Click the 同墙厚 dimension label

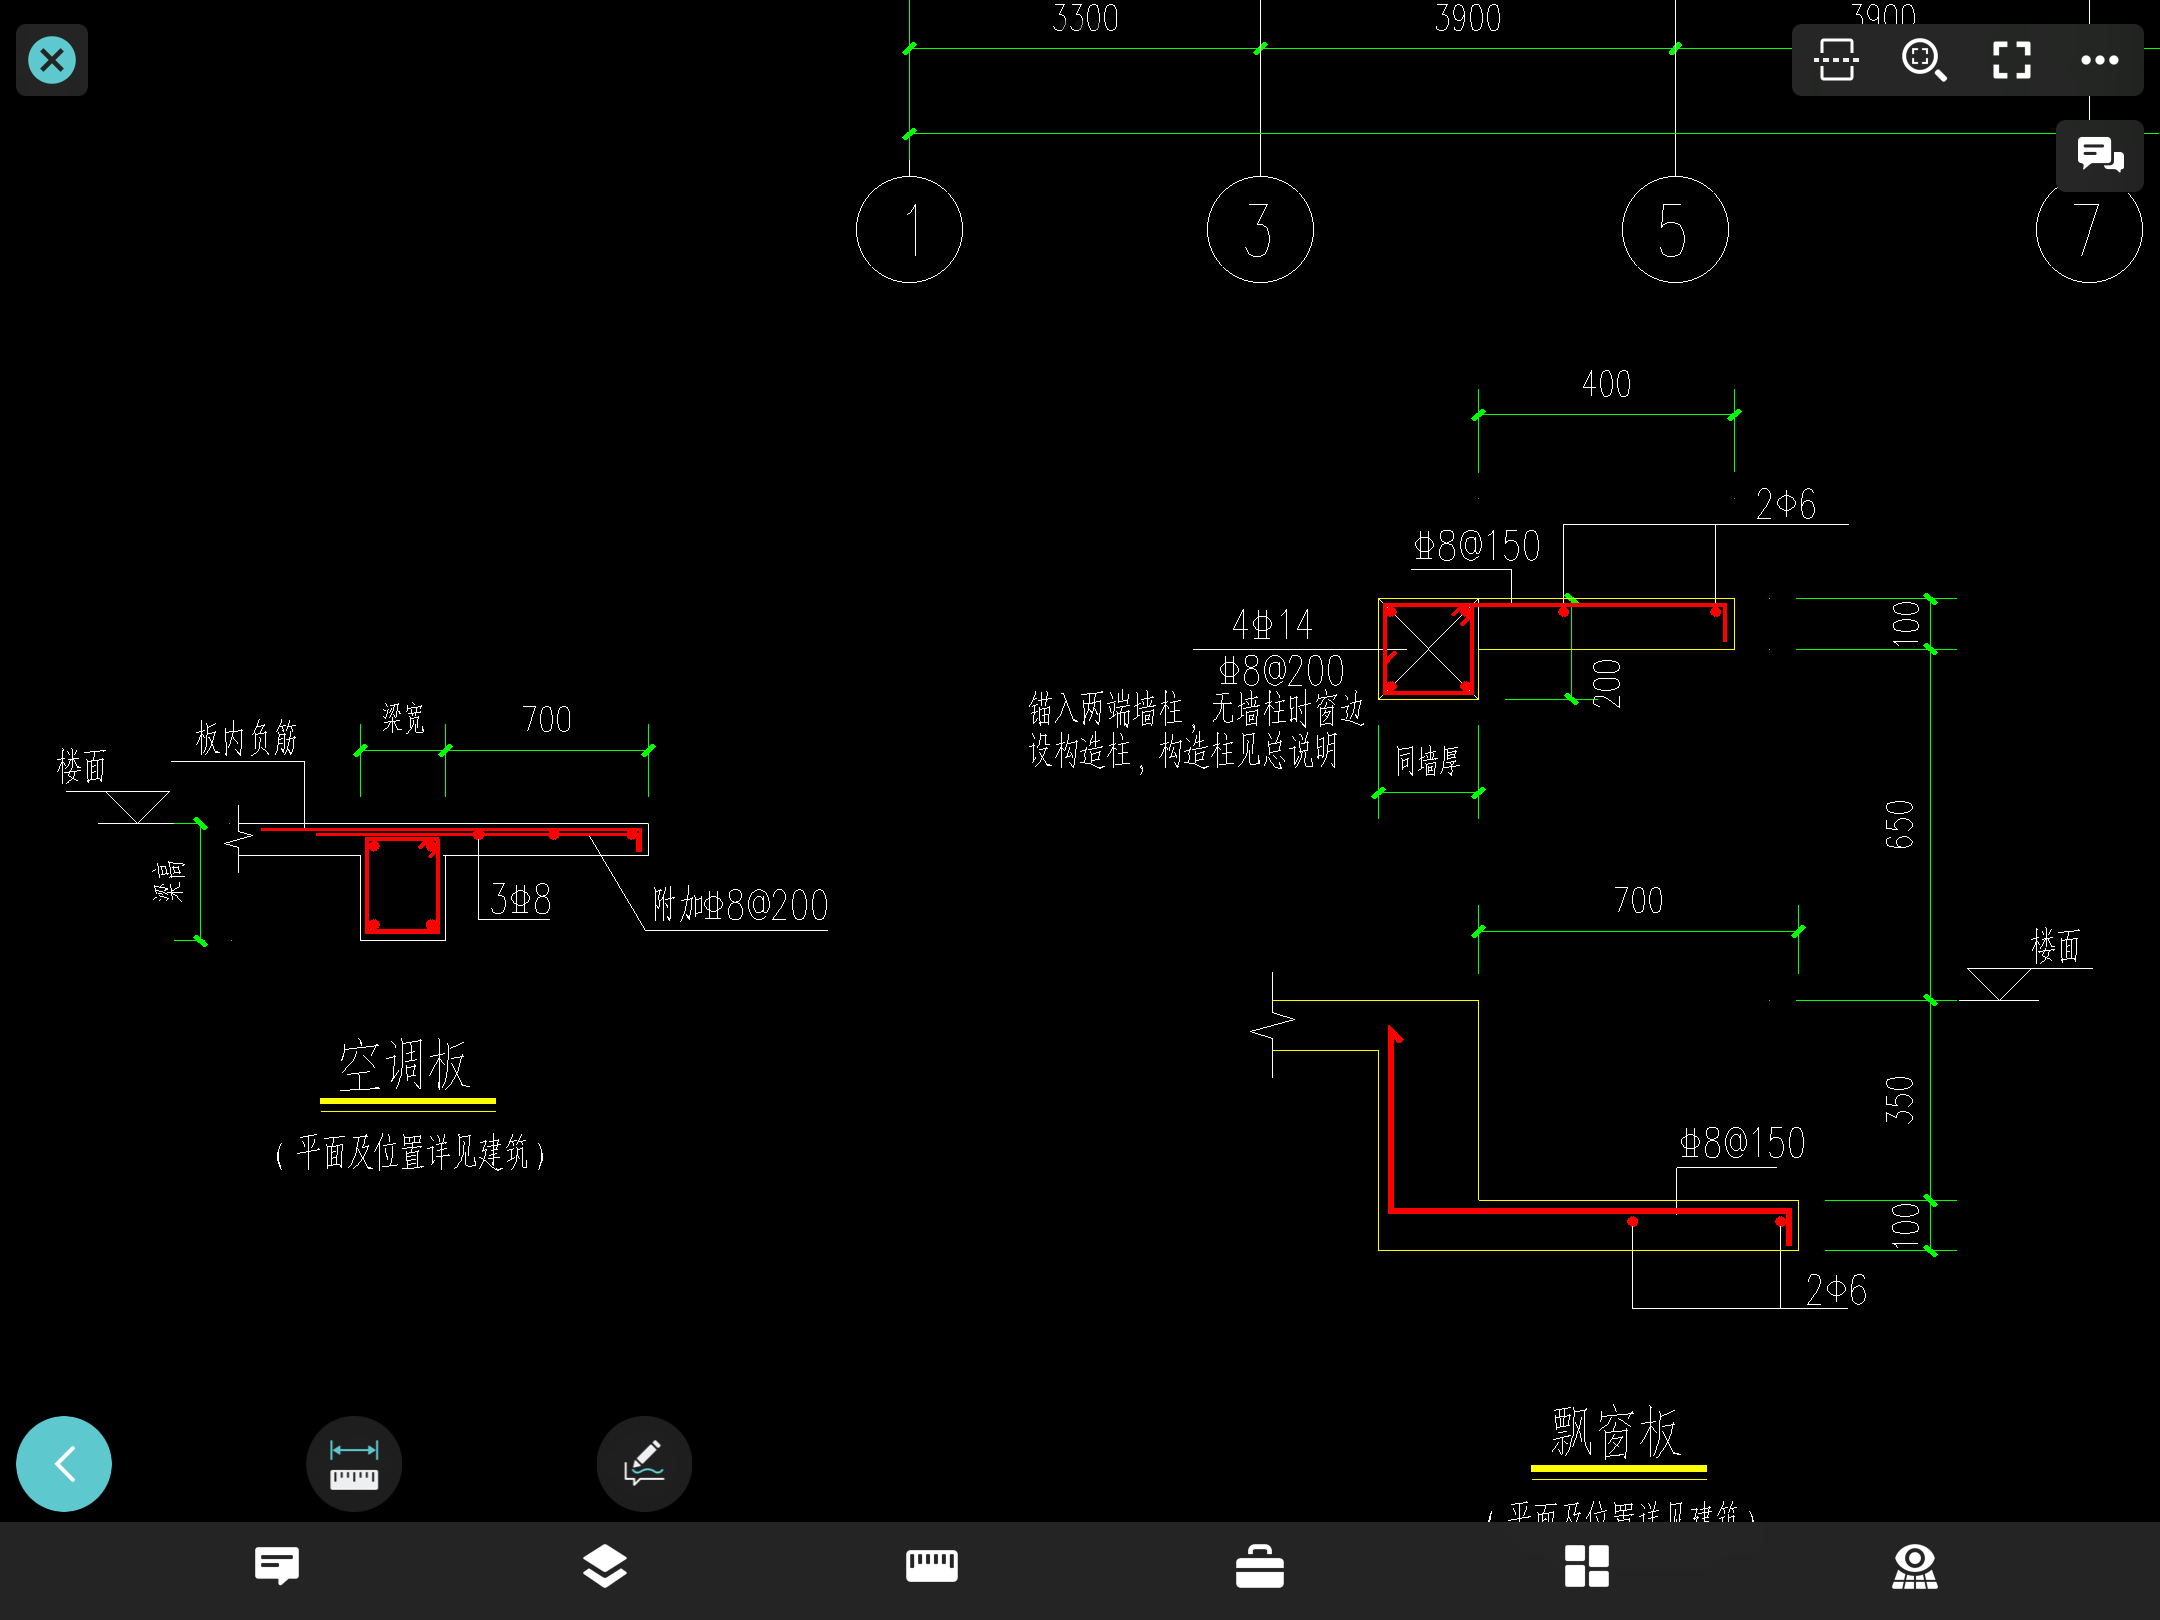(x=1428, y=761)
